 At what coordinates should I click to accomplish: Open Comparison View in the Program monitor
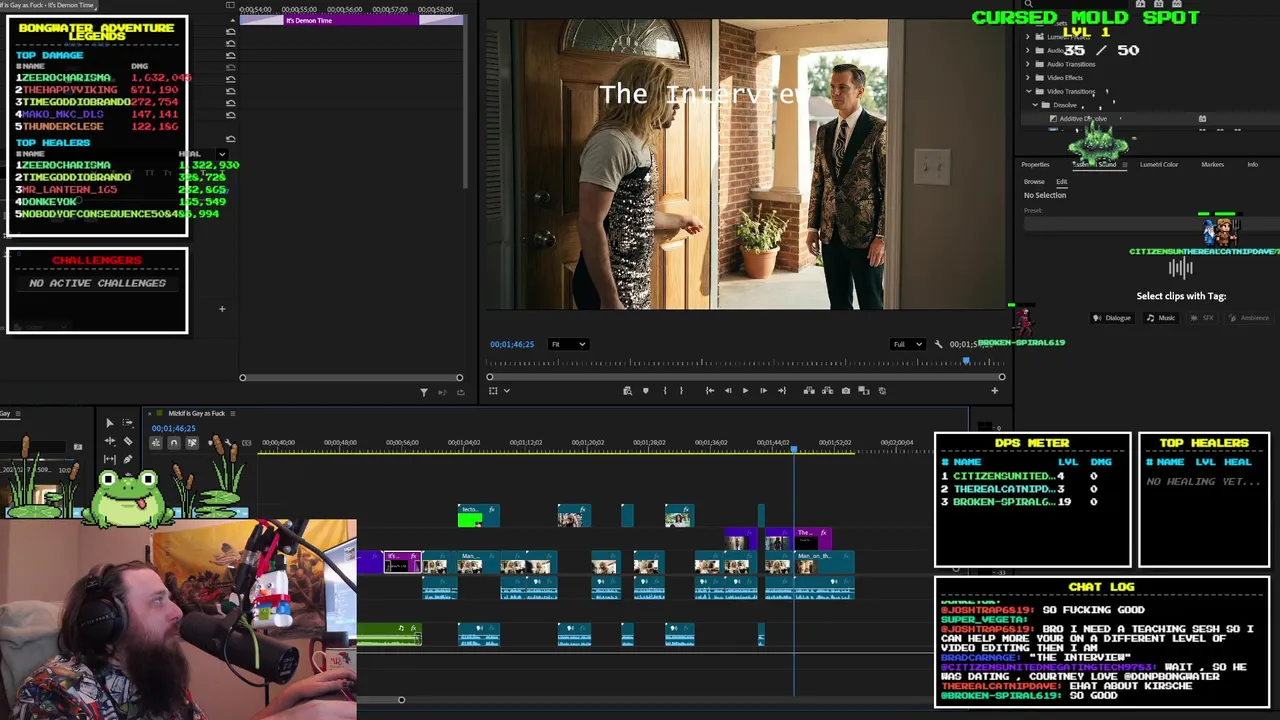click(864, 391)
